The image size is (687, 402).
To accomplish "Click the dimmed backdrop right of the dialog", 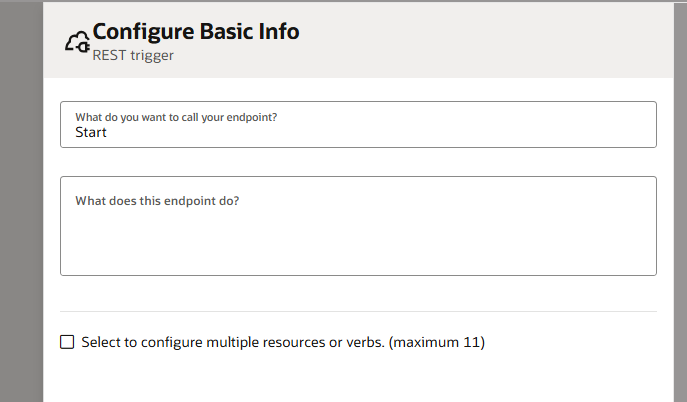I will point(680,201).
